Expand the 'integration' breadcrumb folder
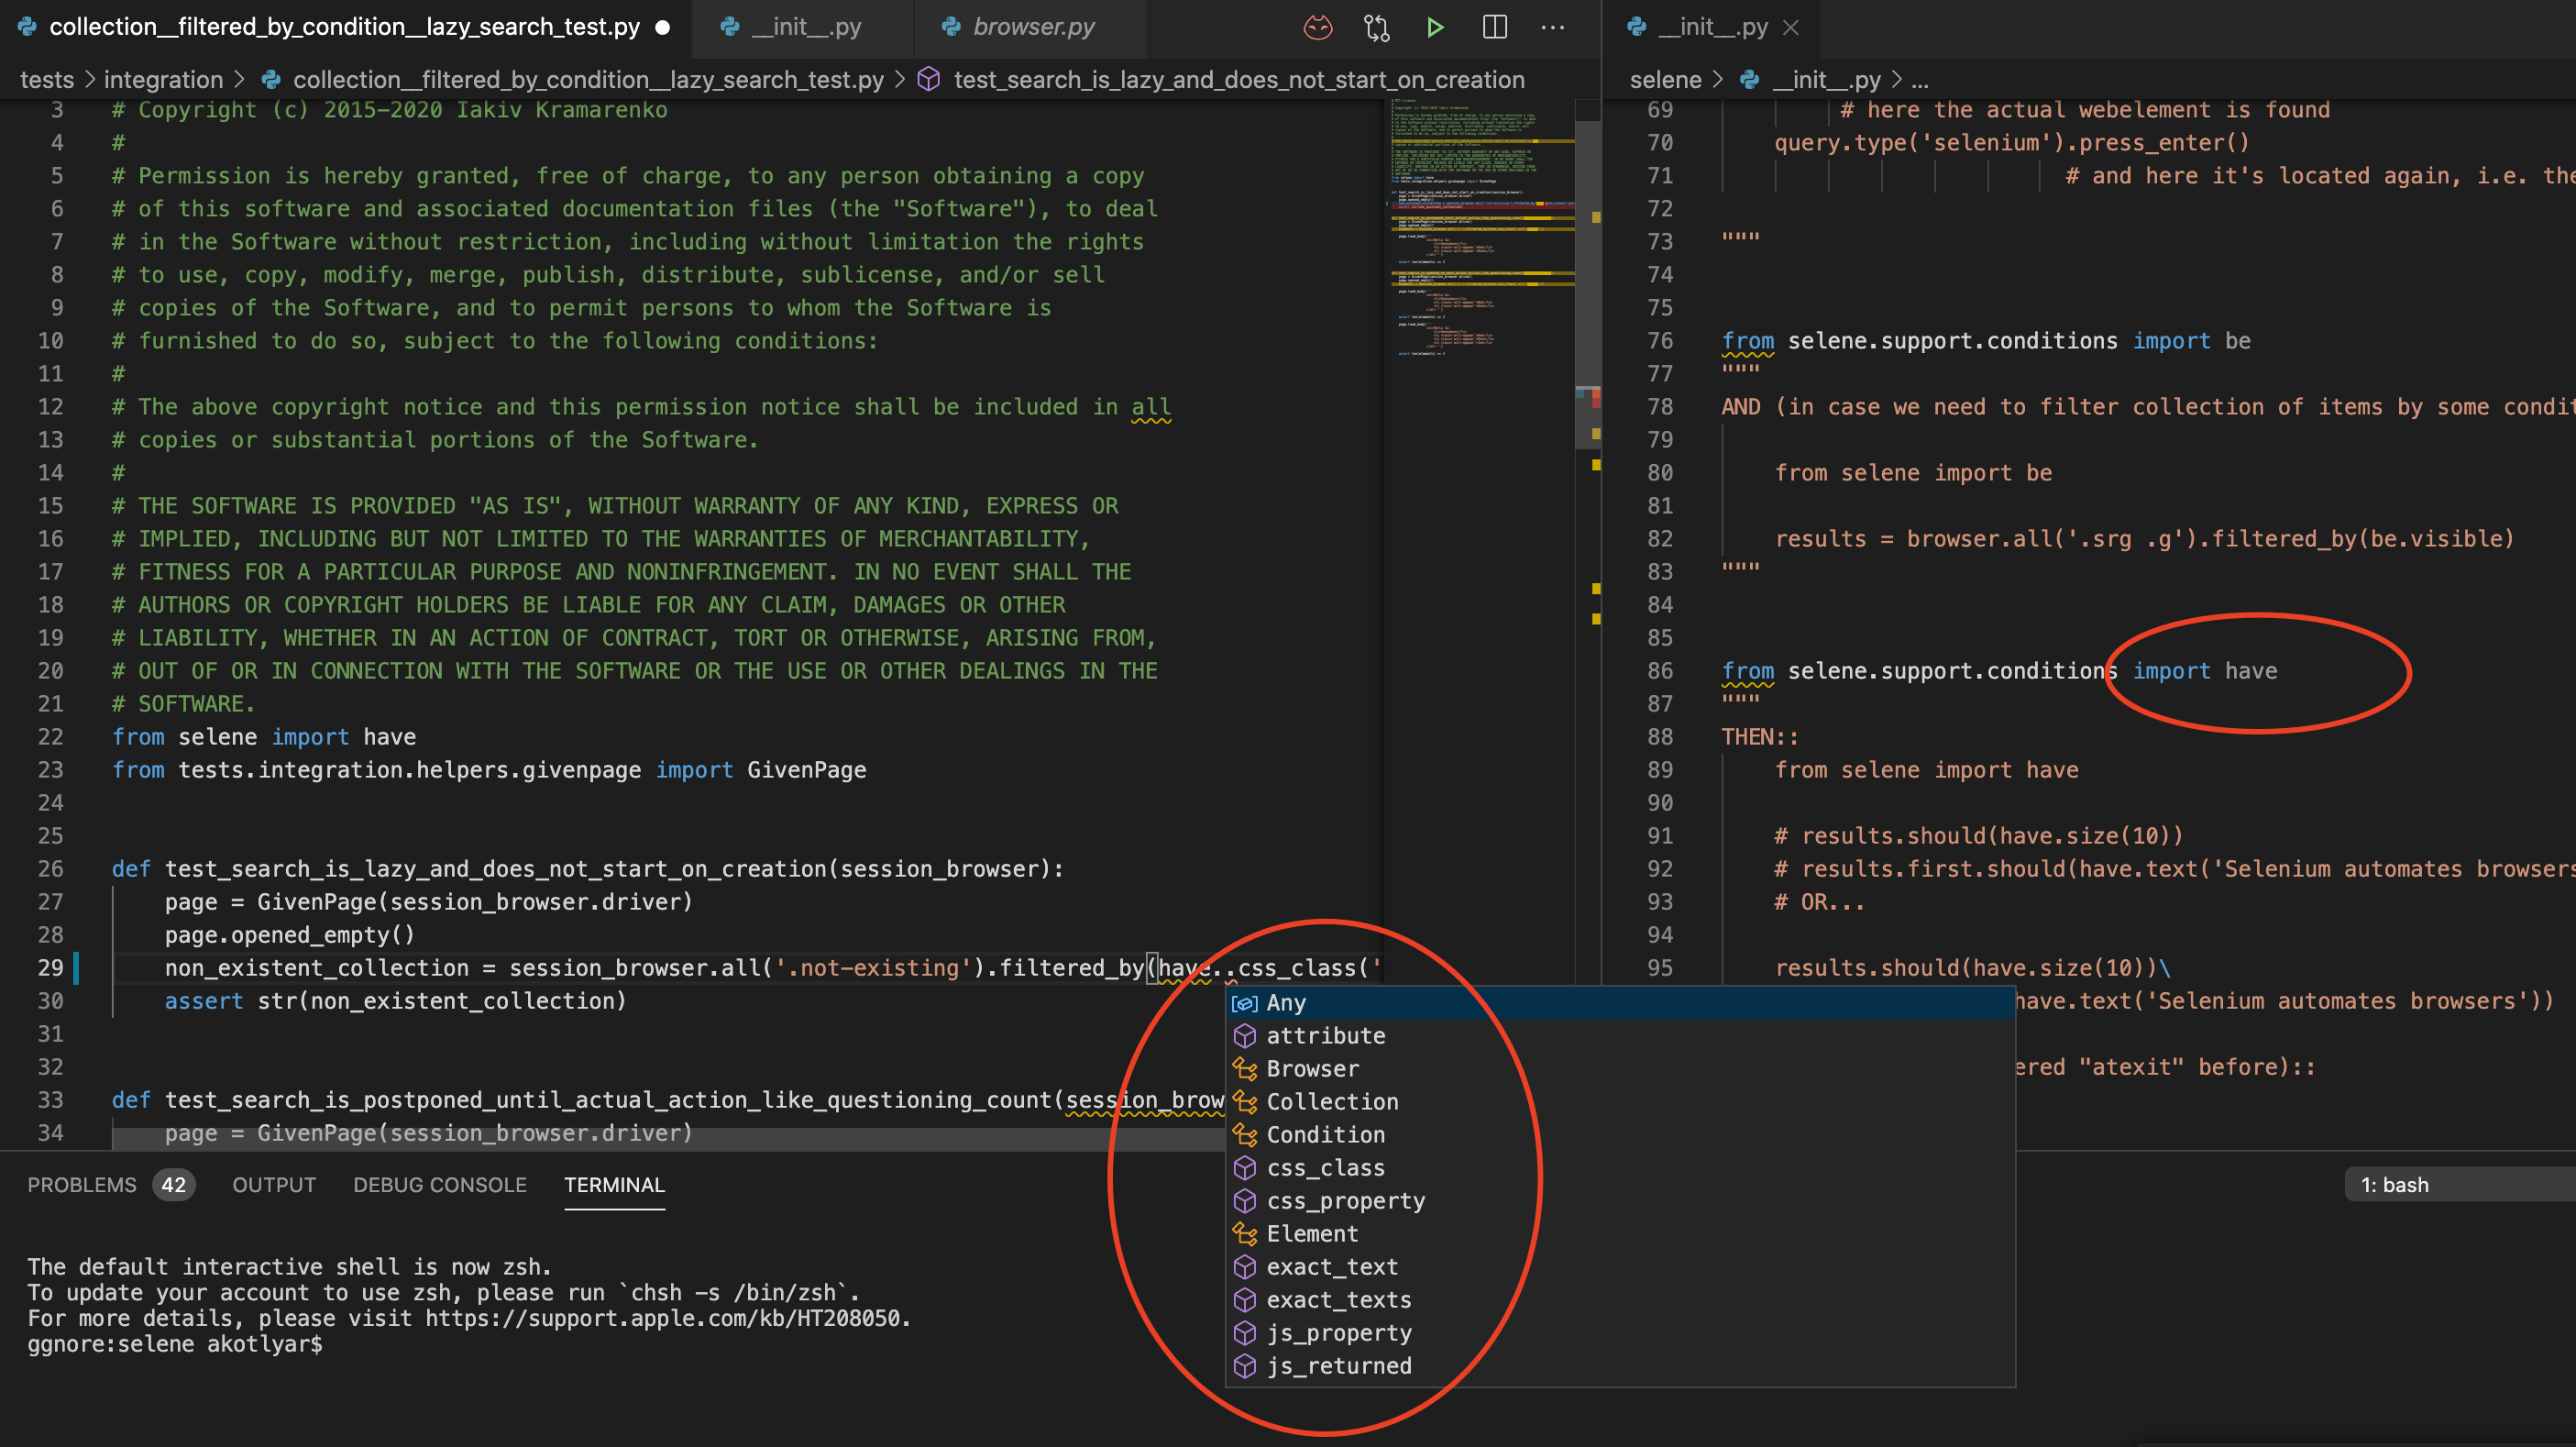 (x=163, y=79)
